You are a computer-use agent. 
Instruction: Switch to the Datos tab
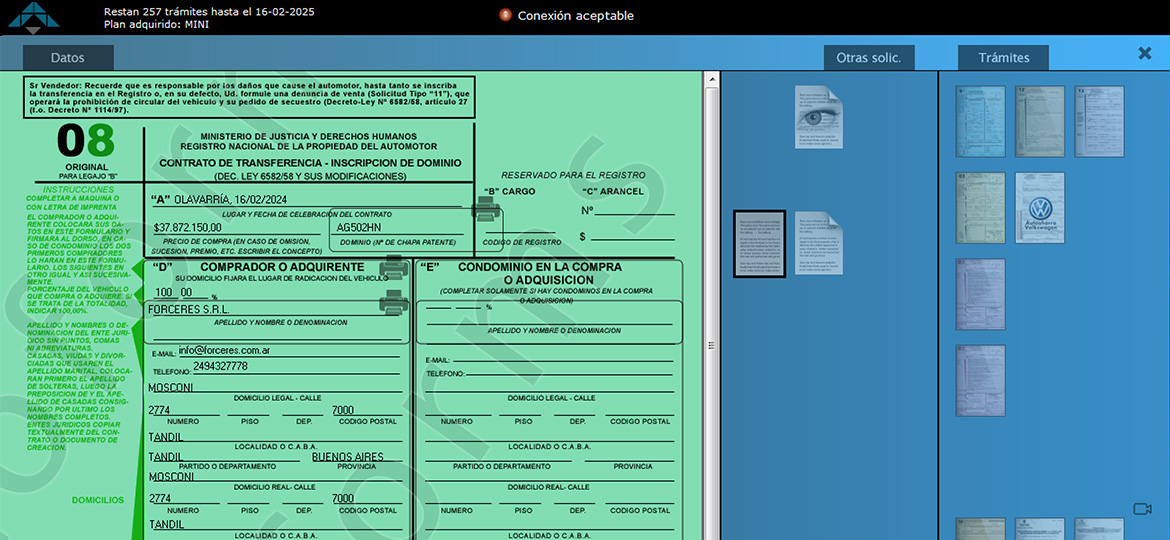click(68, 58)
